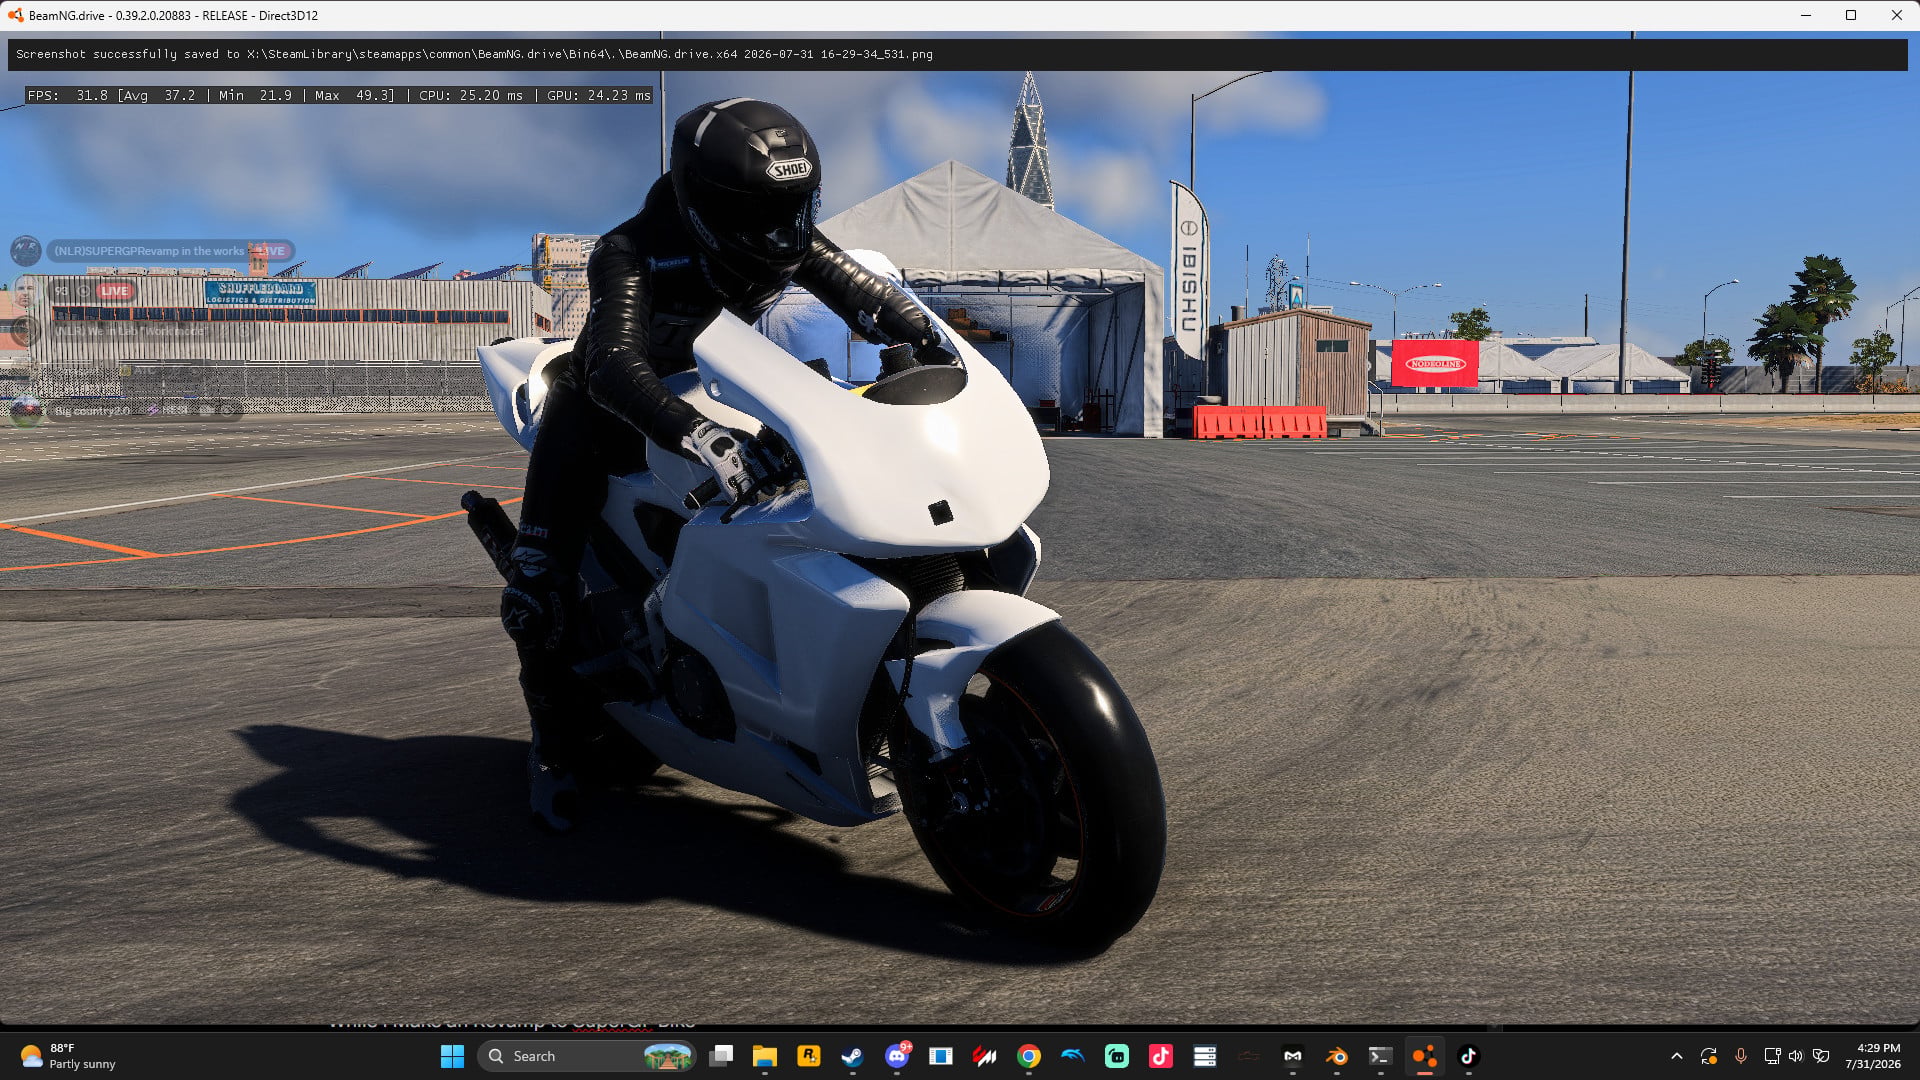
Task: Open the black TikTok app on the taskbar
Action: point(1469,1056)
